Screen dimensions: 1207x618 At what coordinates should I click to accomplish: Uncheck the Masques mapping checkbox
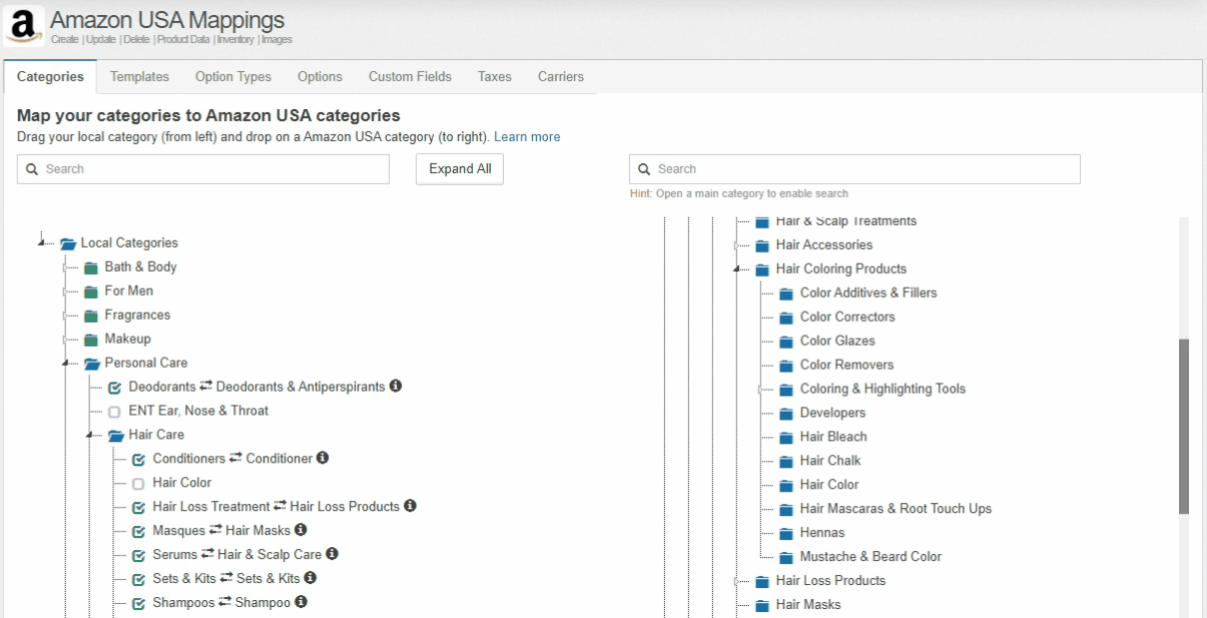click(x=138, y=531)
